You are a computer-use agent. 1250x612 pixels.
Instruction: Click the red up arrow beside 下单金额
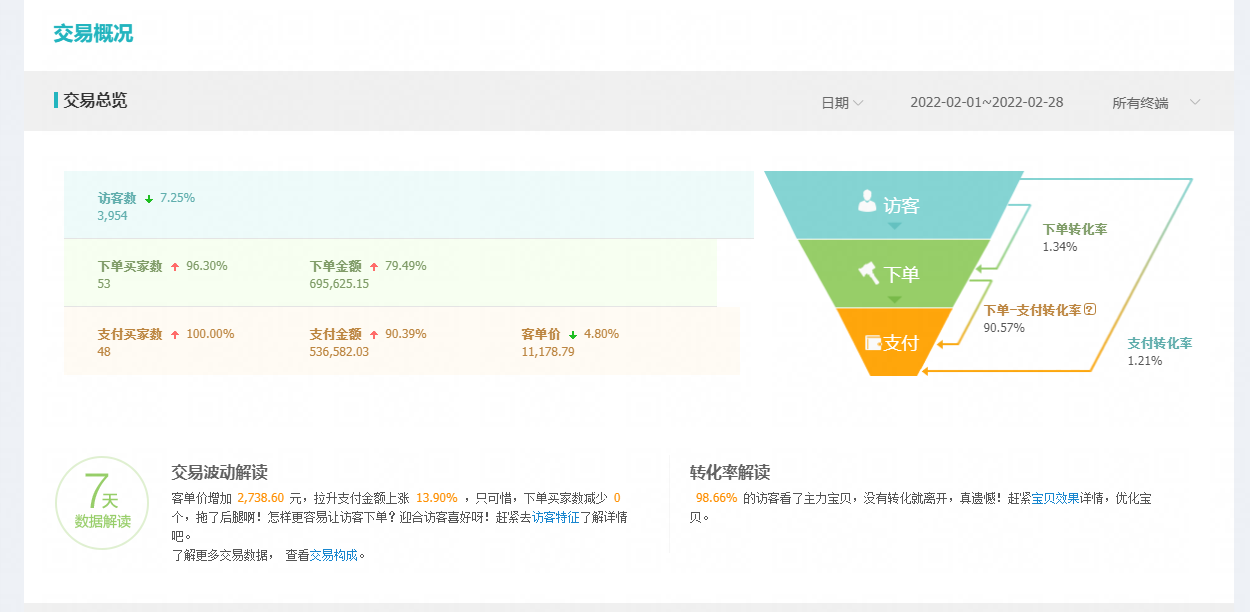coord(374,267)
